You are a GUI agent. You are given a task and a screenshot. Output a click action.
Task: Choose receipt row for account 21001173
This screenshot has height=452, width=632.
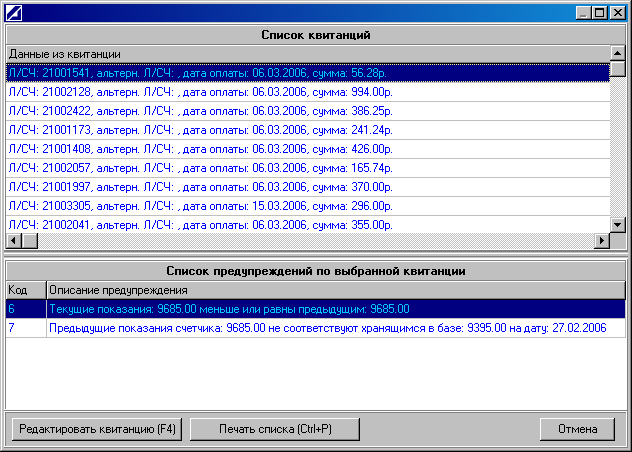click(200, 129)
